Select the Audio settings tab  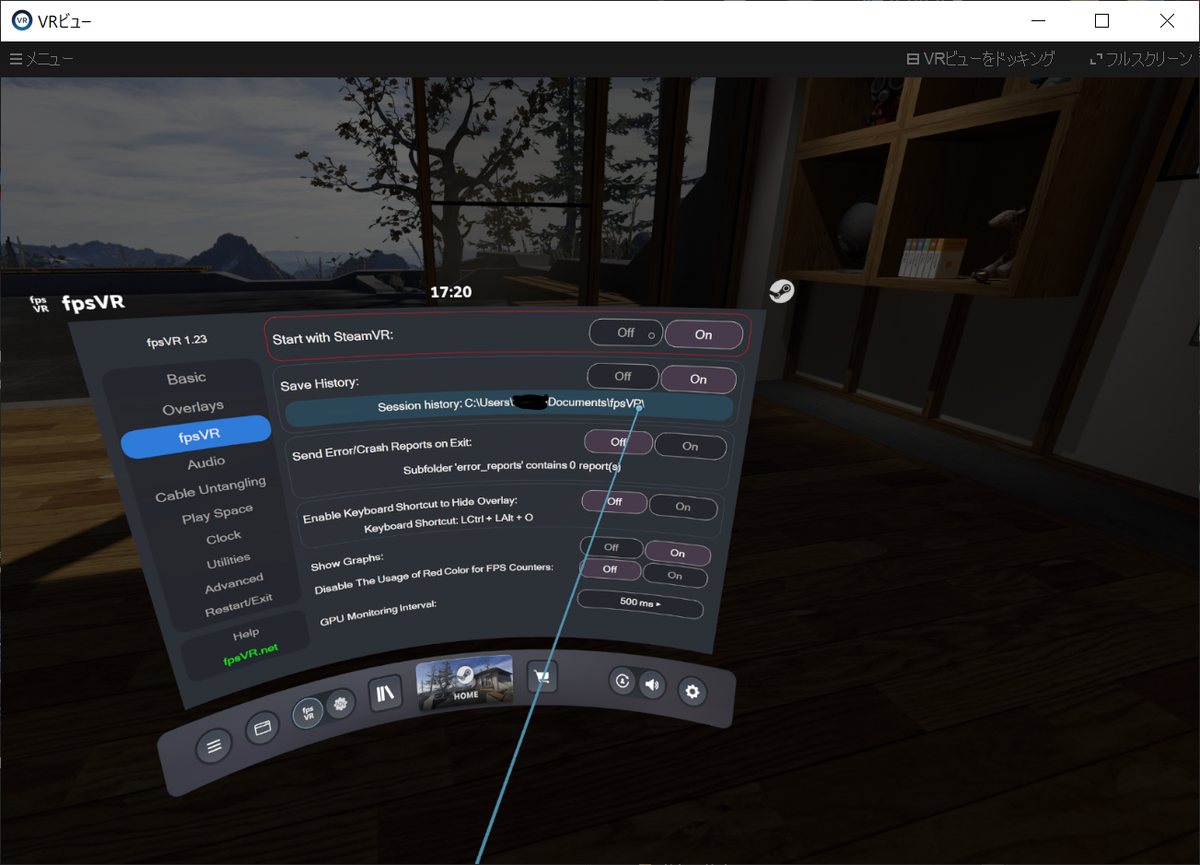pos(206,463)
